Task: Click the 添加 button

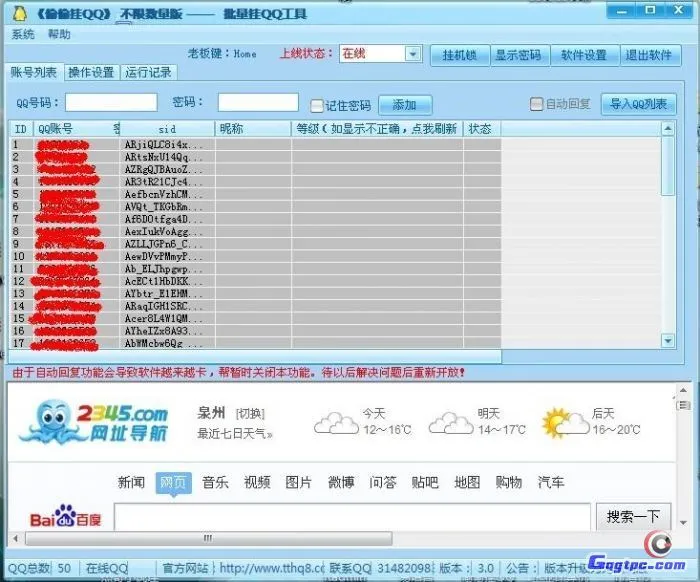Action: 405,105
